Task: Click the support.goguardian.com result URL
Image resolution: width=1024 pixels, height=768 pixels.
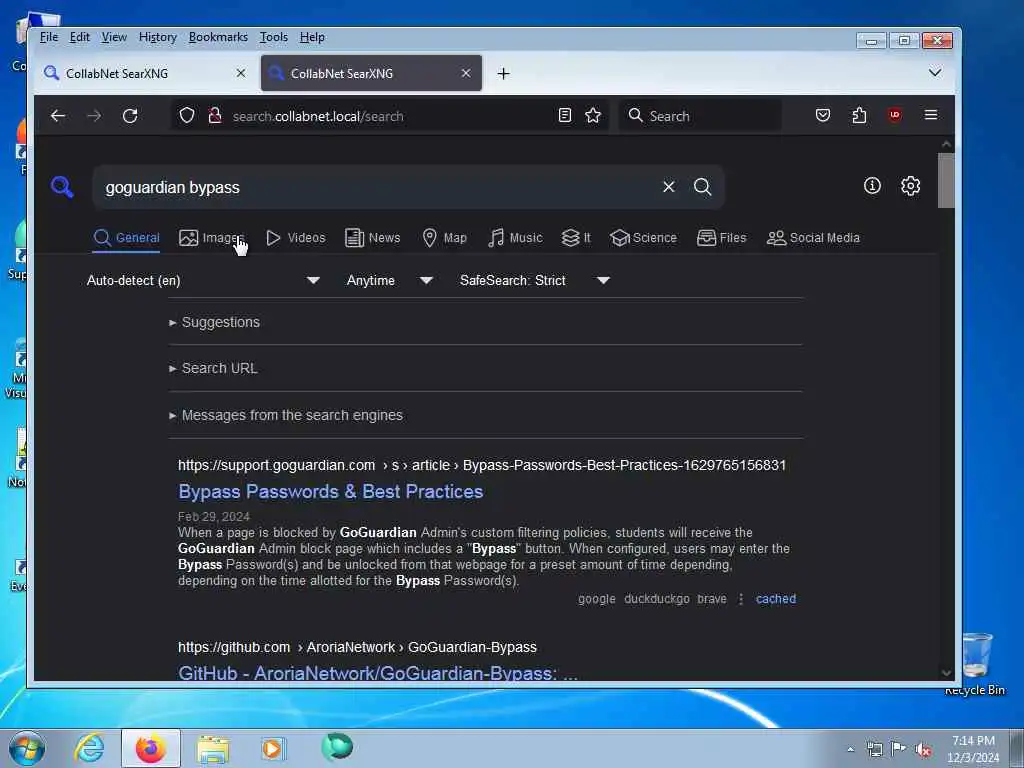Action: coord(482,465)
